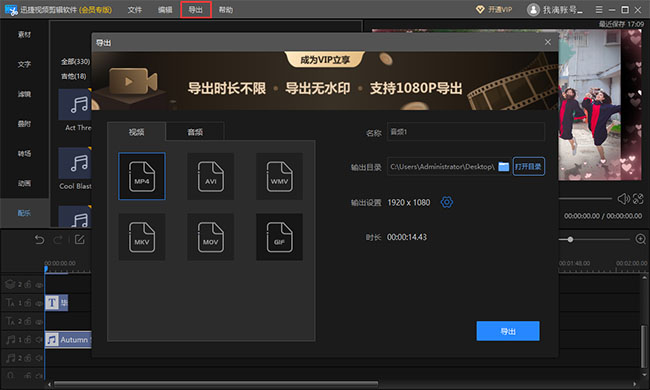Open the 导出 menu in menu bar
This screenshot has height=390, width=650.
[x=196, y=10]
